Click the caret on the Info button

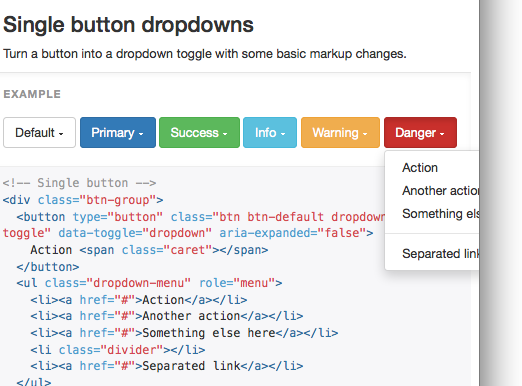click(x=283, y=134)
